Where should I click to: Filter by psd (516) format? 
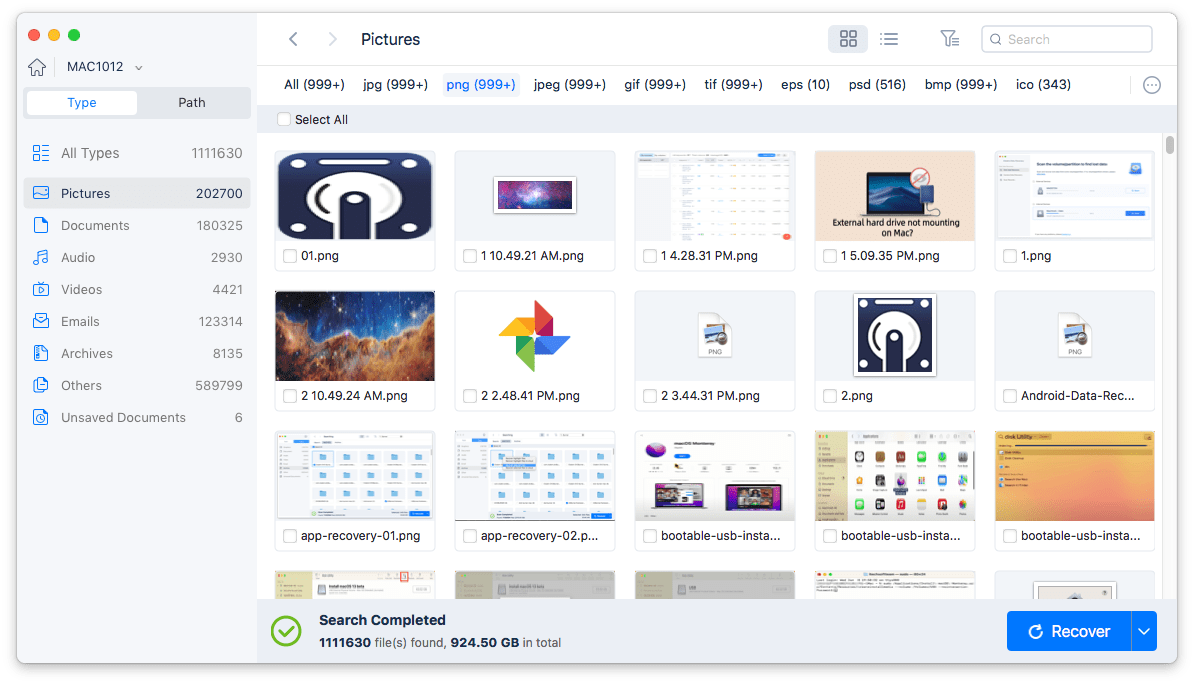click(877, 85)
